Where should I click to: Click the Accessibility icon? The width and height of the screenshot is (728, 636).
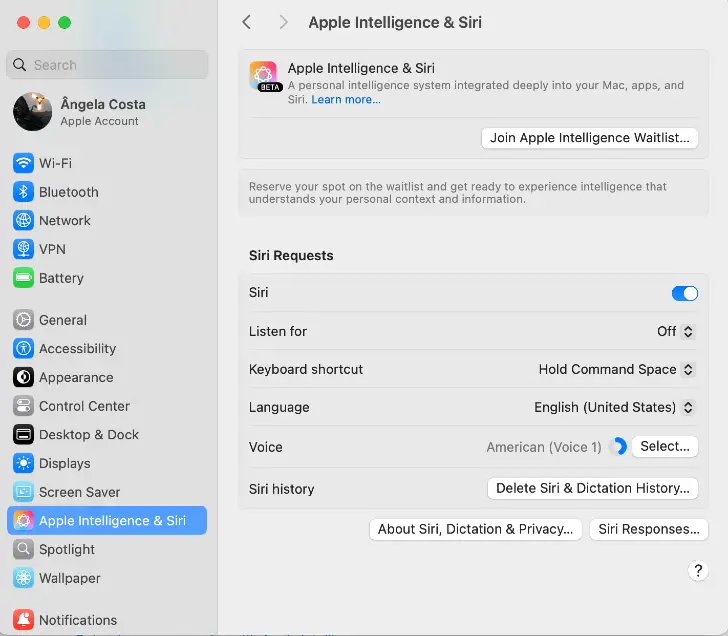[x=23, y=349]
